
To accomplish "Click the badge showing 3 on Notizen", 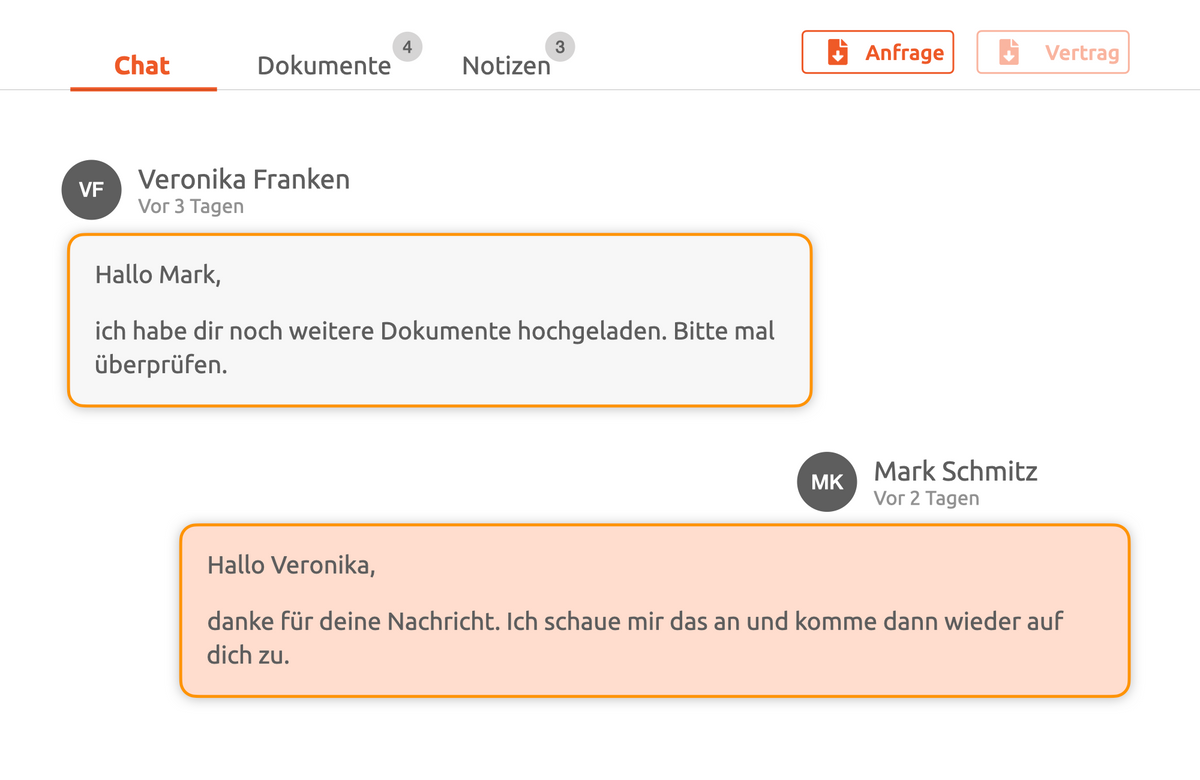I will point(560,46).
